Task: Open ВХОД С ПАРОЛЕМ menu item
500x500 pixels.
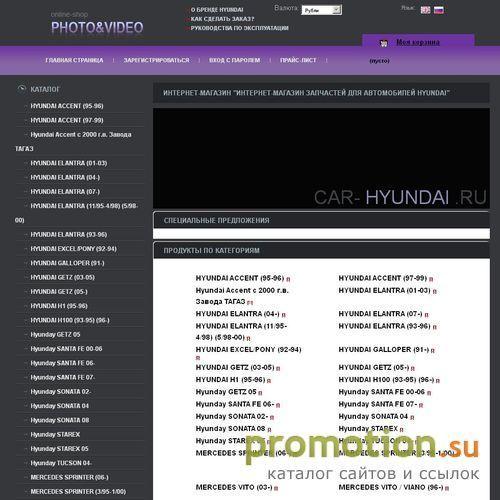Action: click(x=234, y=60)
